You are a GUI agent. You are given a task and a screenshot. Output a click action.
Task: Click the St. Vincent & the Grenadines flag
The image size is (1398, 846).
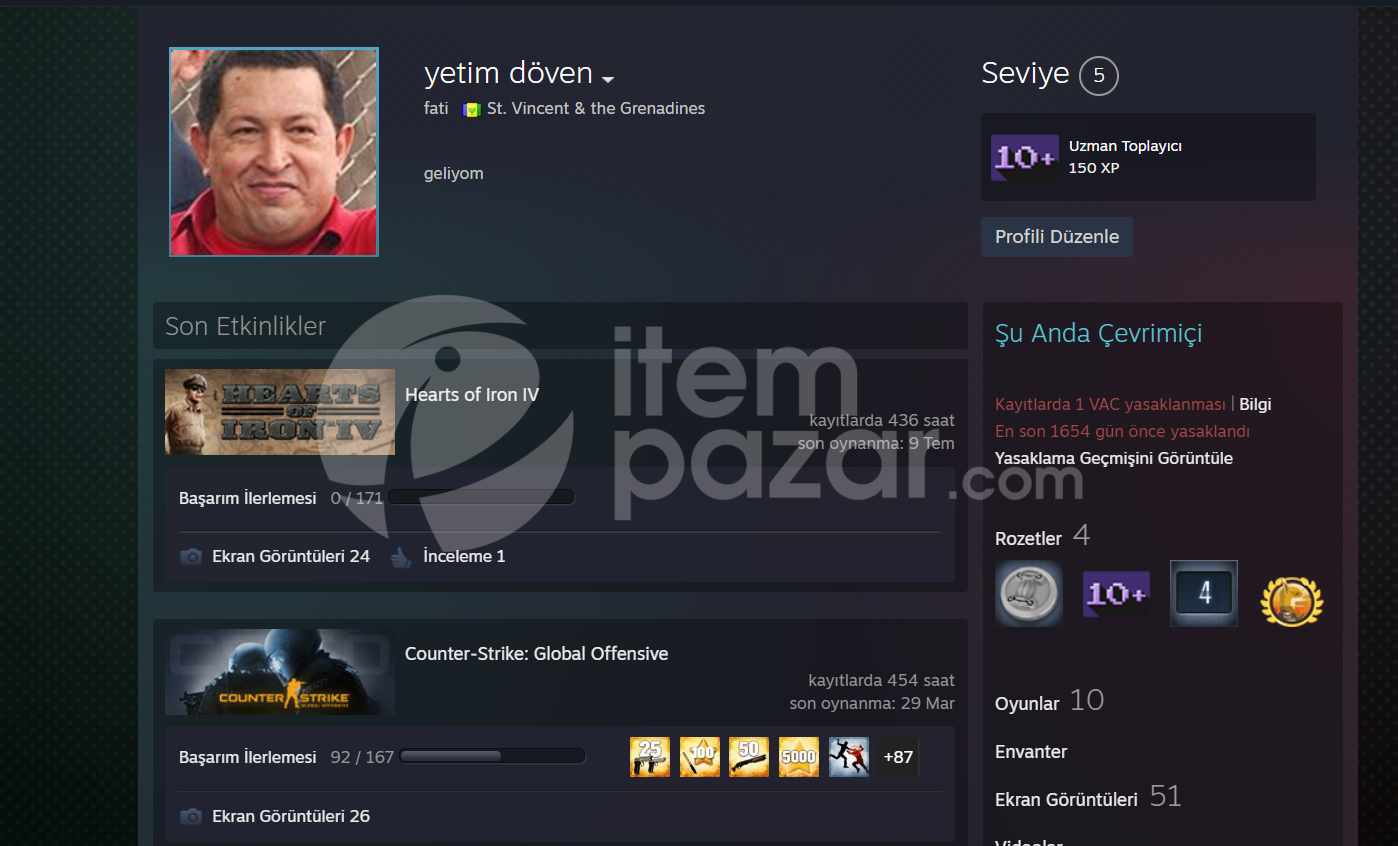[x=471, y=109]
